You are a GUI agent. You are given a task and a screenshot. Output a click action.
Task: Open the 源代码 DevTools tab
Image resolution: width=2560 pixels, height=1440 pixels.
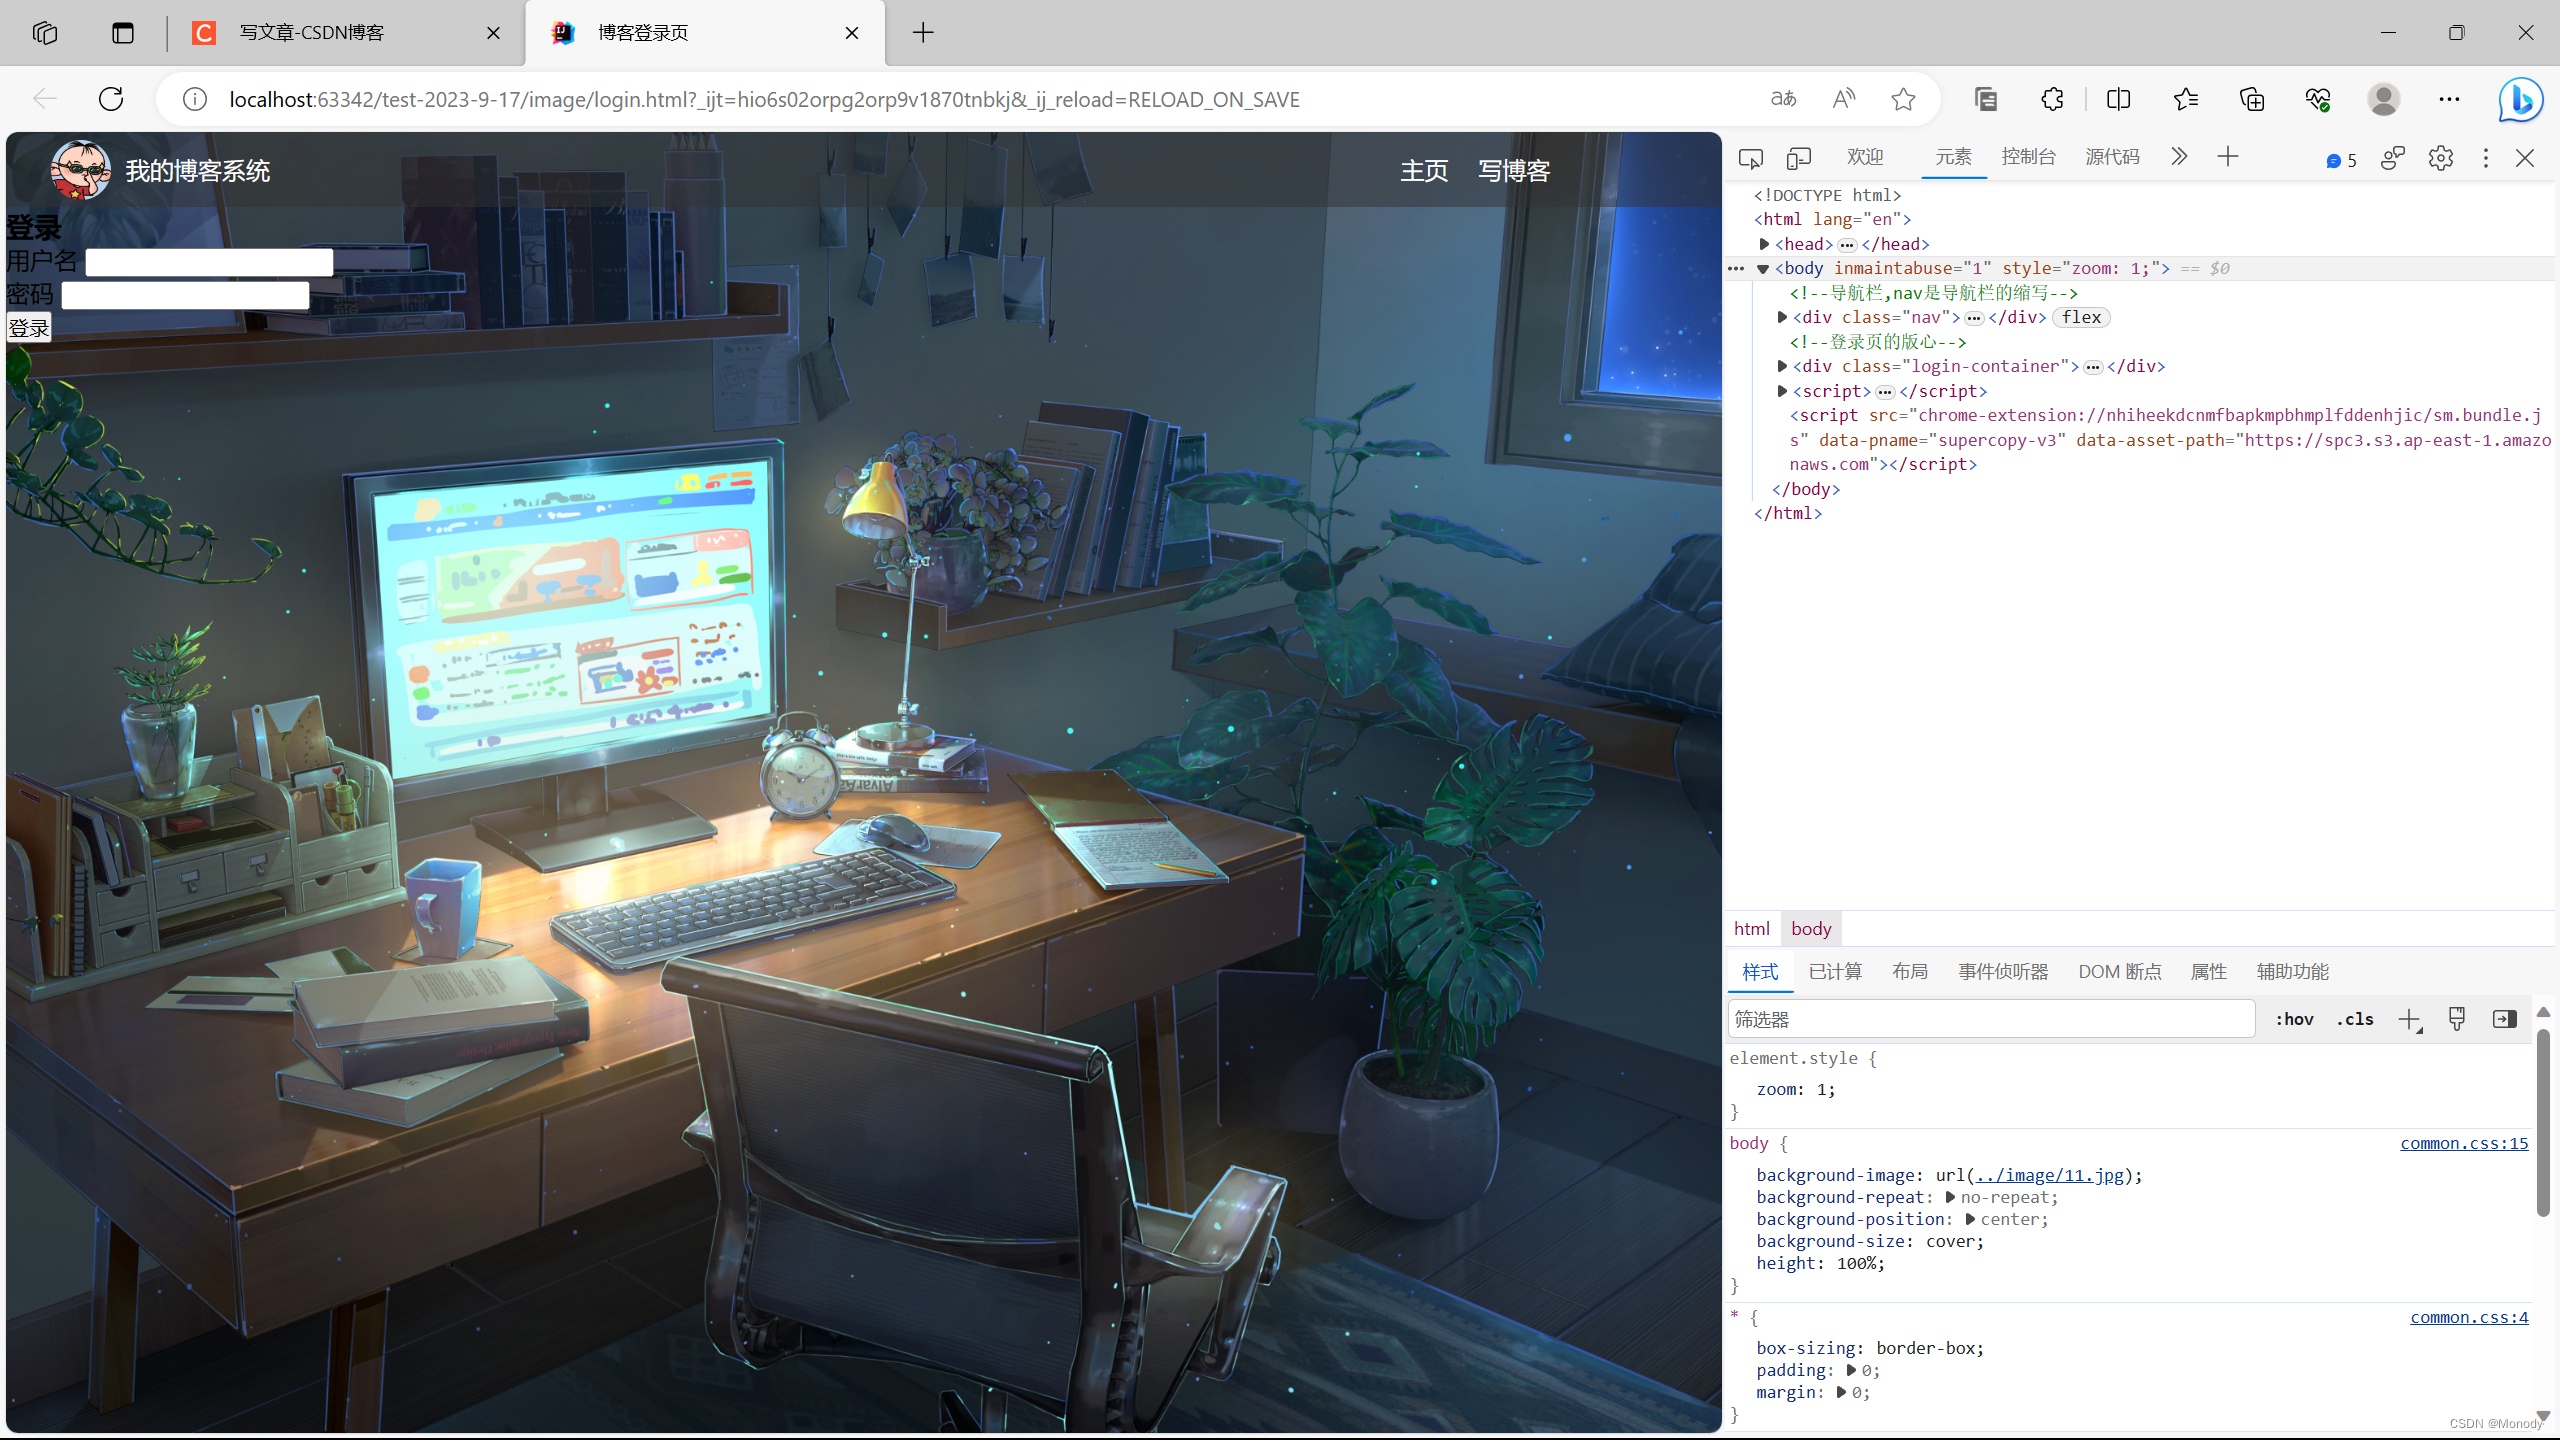2113,157
